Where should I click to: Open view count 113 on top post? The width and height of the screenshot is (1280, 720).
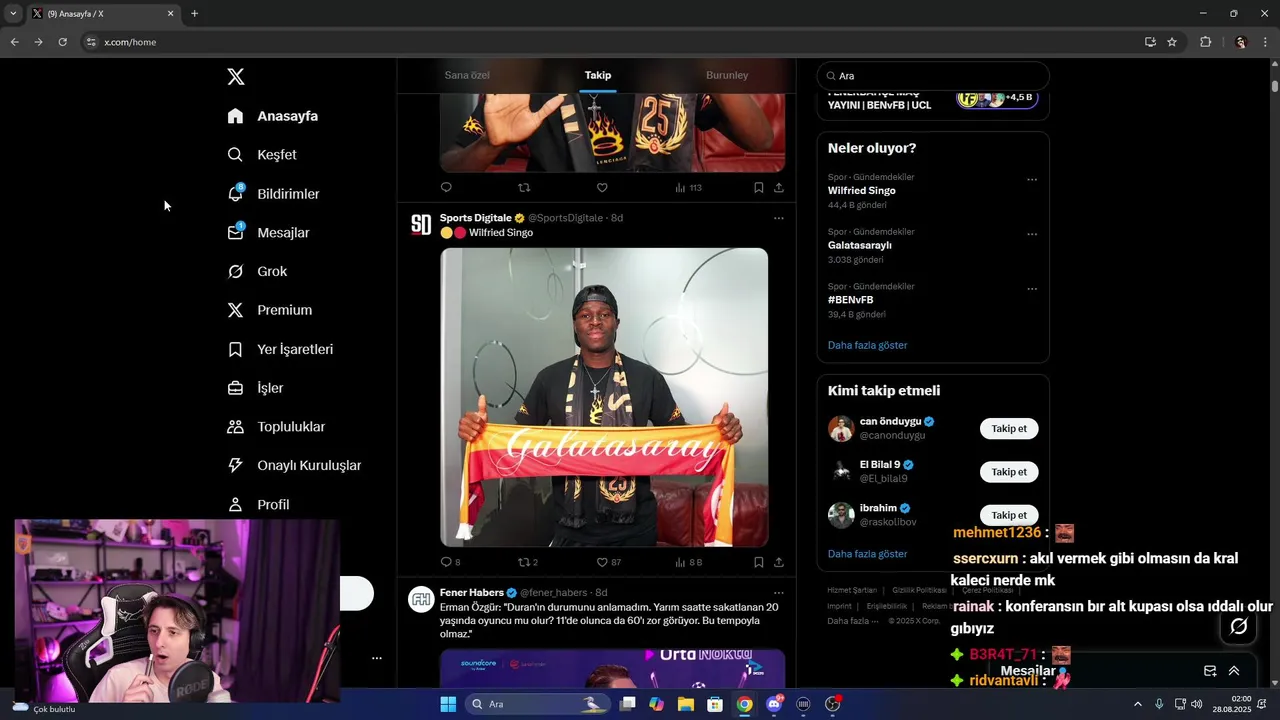(x=688, y=187)
